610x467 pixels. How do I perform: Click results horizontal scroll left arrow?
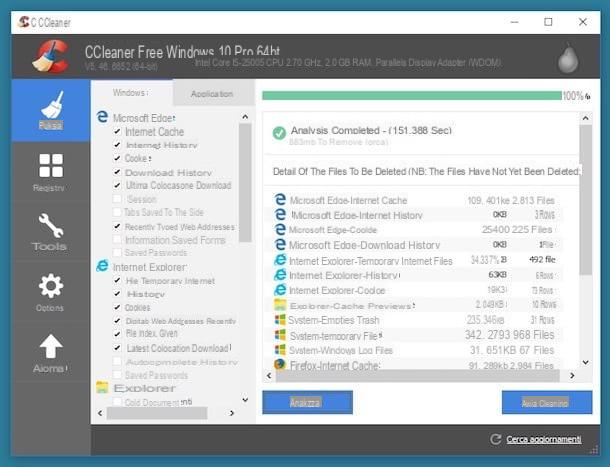pos(269,376)
